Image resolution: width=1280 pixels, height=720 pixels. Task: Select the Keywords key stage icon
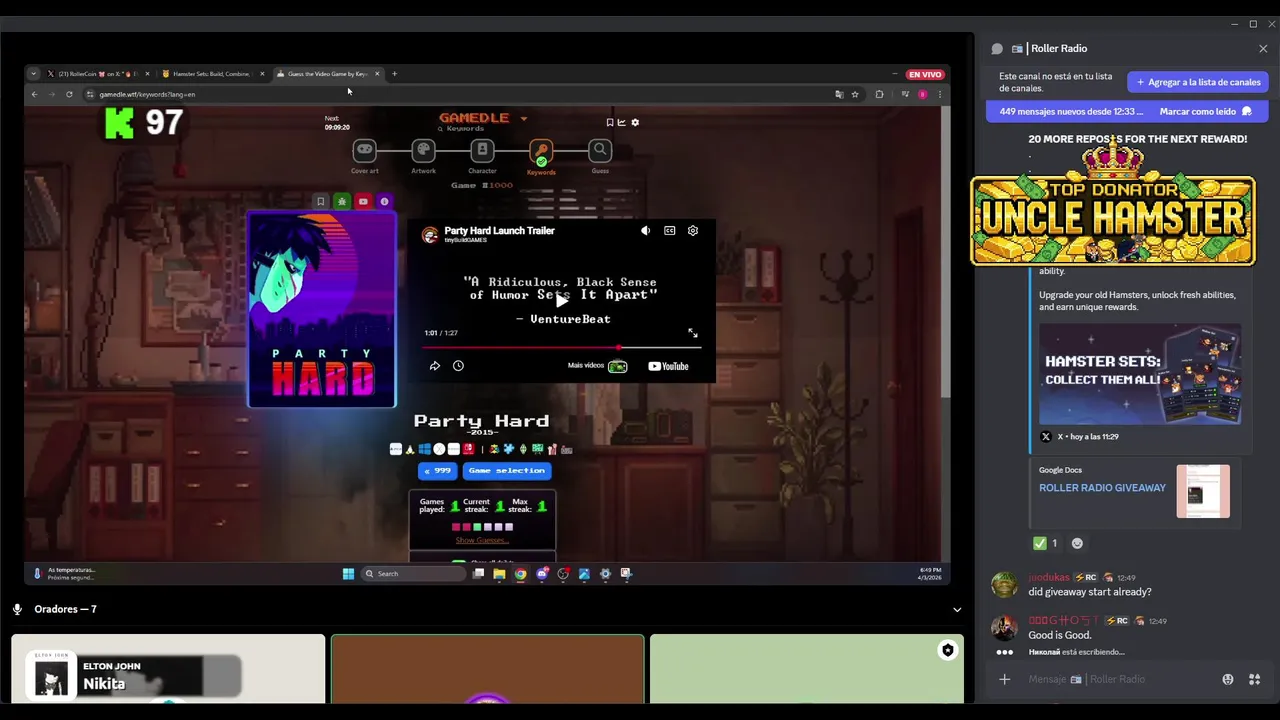pyautogui.click(x=541, y=151)
